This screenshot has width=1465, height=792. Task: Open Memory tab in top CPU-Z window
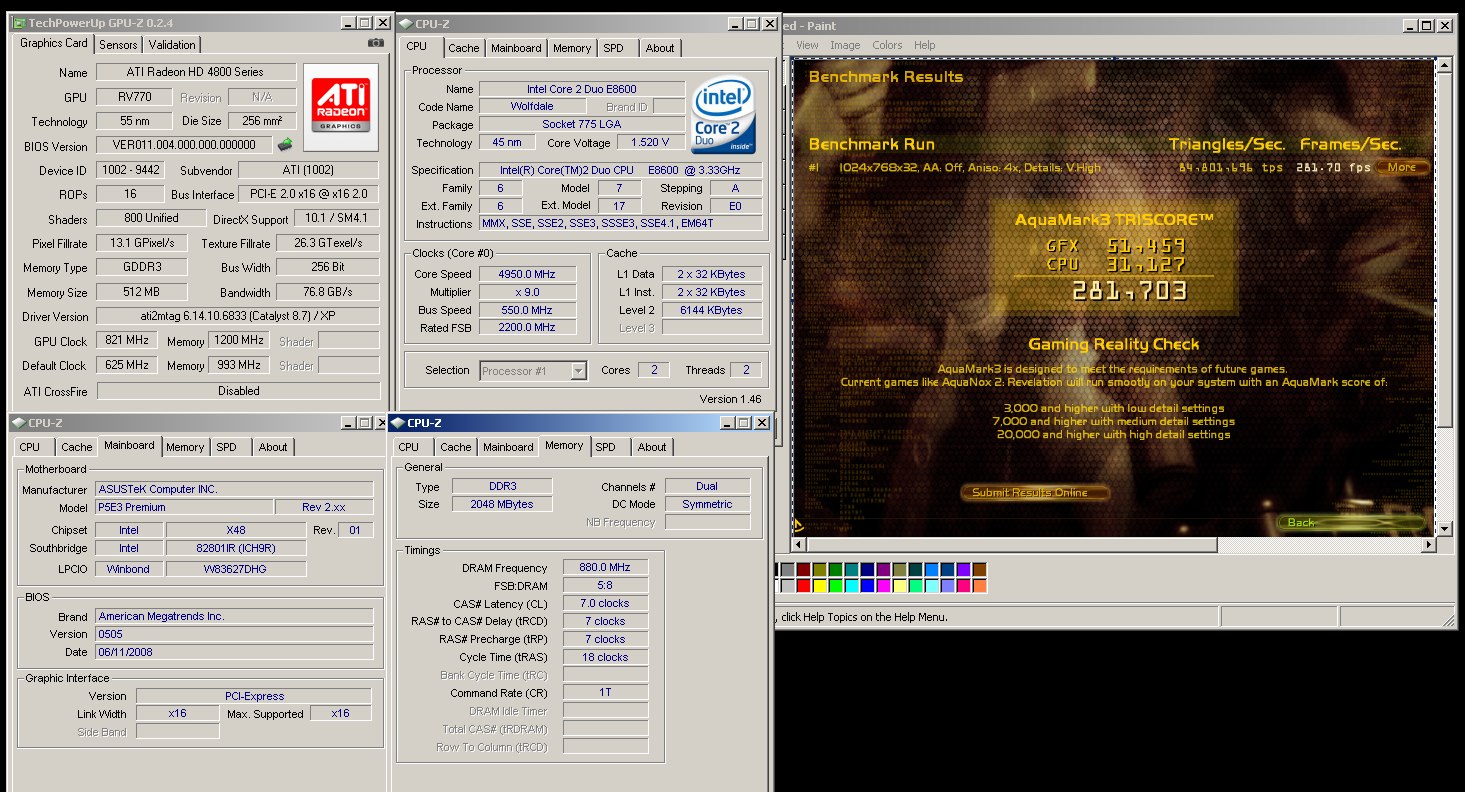[571, 48]
